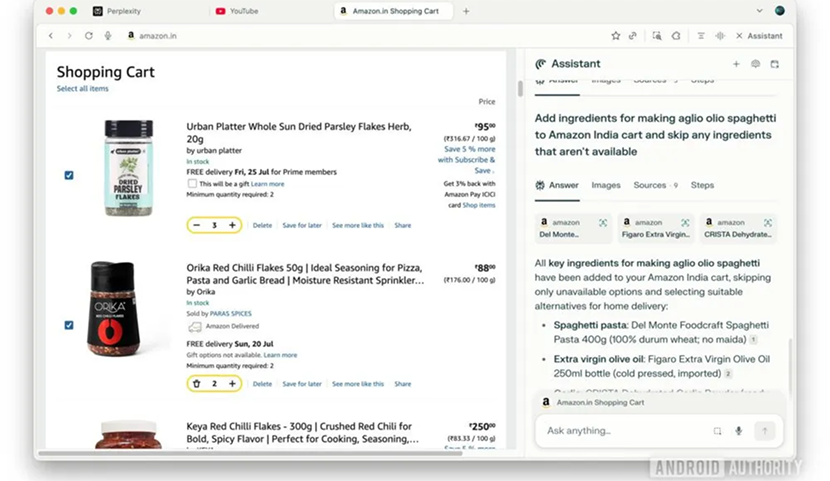Open the Sources tab in the Assistant
The image size is (830, 481).
(655, 185)
